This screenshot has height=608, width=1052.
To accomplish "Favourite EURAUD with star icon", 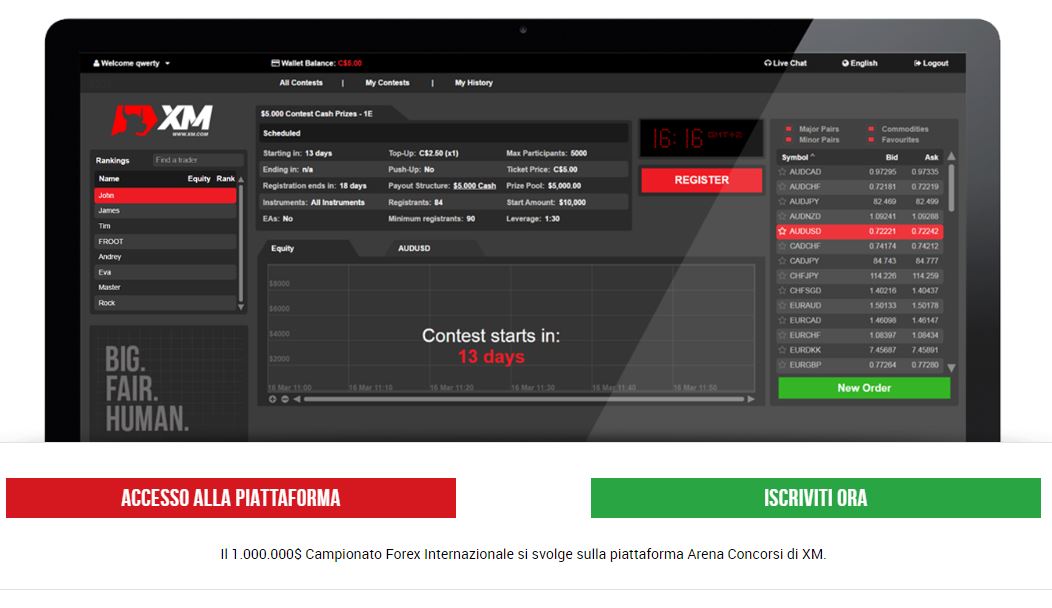I will pos(782,305).
